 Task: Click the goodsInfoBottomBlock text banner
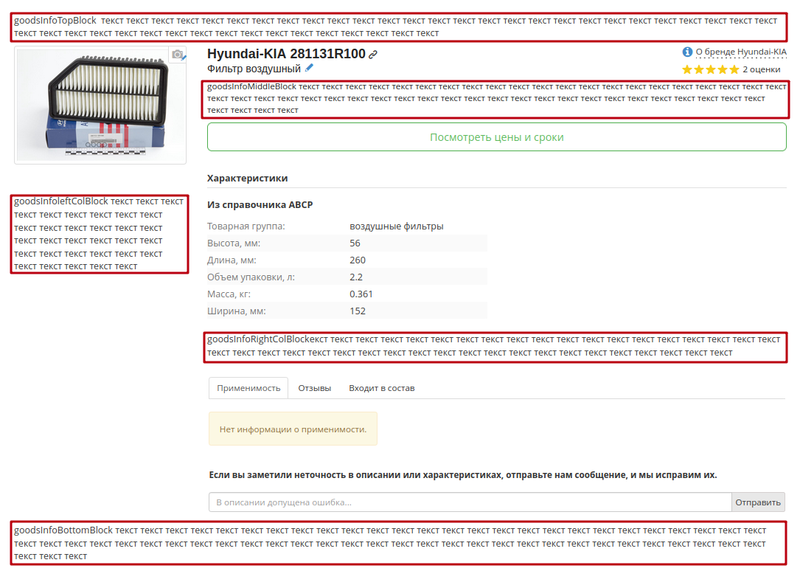pos(400,543)
